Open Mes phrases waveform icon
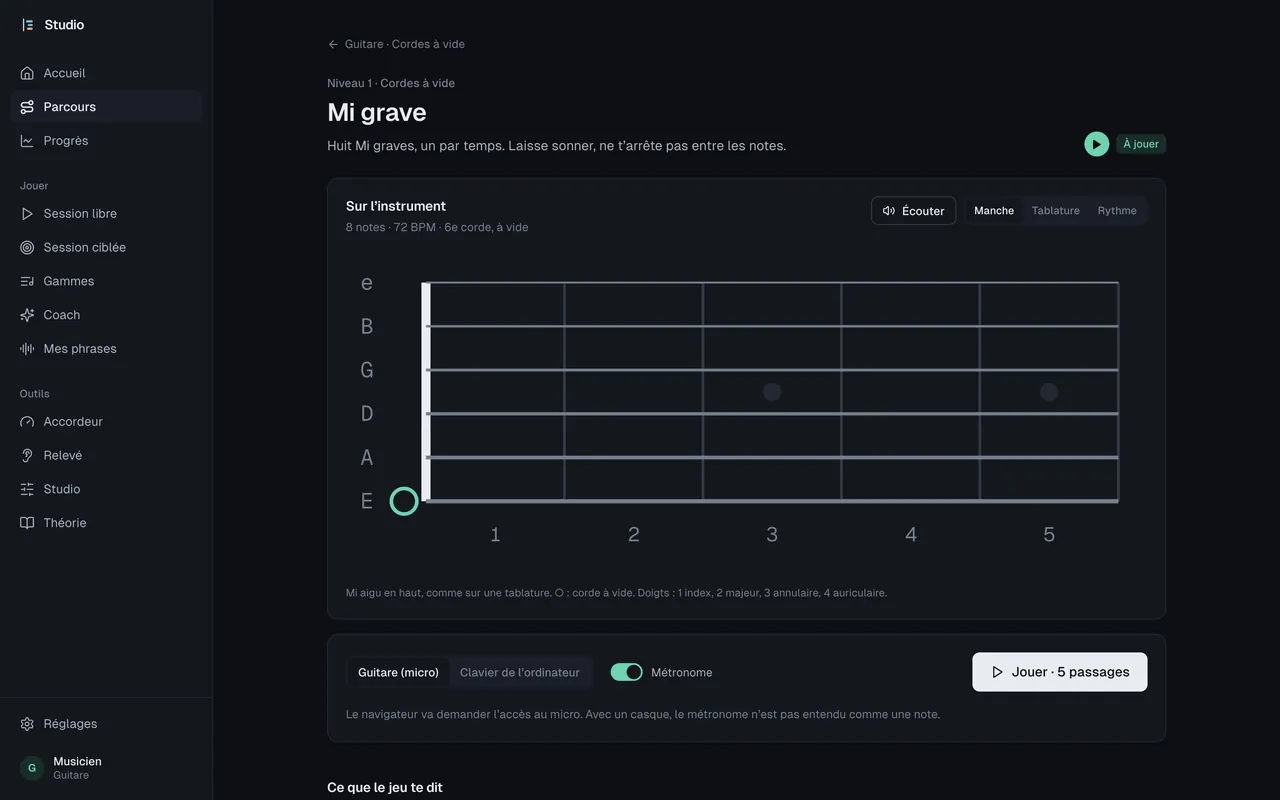Screen dimensions: 1280x800 tap(27, 349)
